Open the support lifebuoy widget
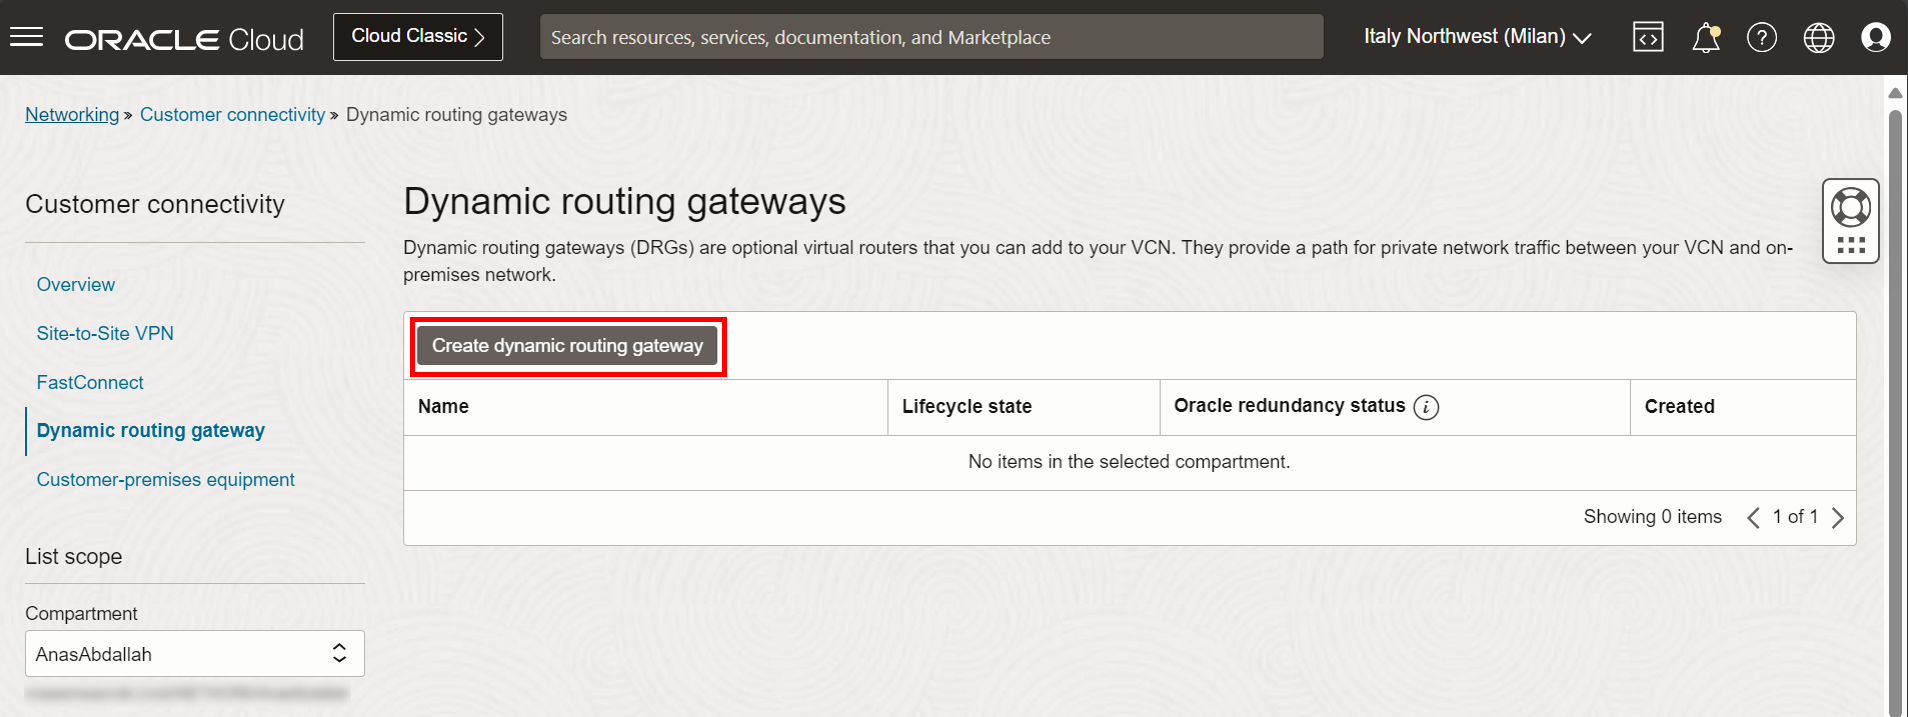1908x717 pixels. coord(1851,221)
